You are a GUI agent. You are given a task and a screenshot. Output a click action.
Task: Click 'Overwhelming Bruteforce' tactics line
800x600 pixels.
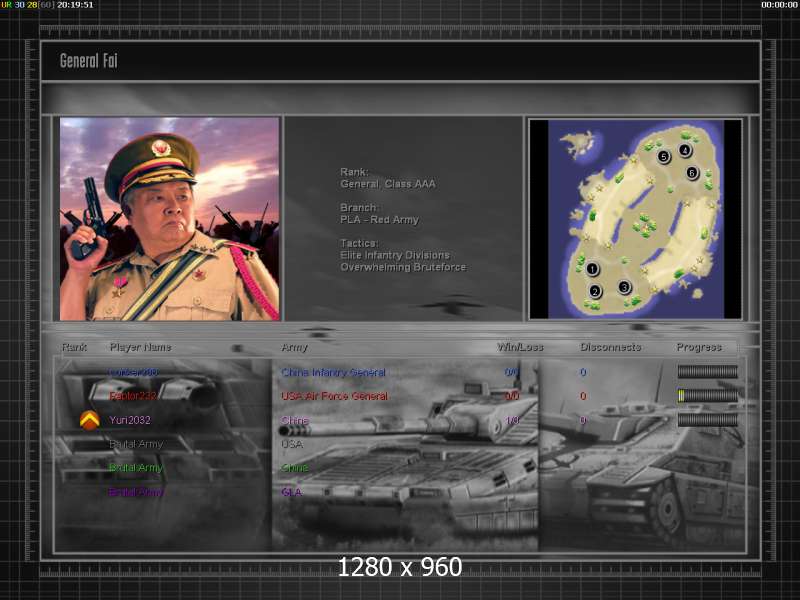tap(403, 267)
